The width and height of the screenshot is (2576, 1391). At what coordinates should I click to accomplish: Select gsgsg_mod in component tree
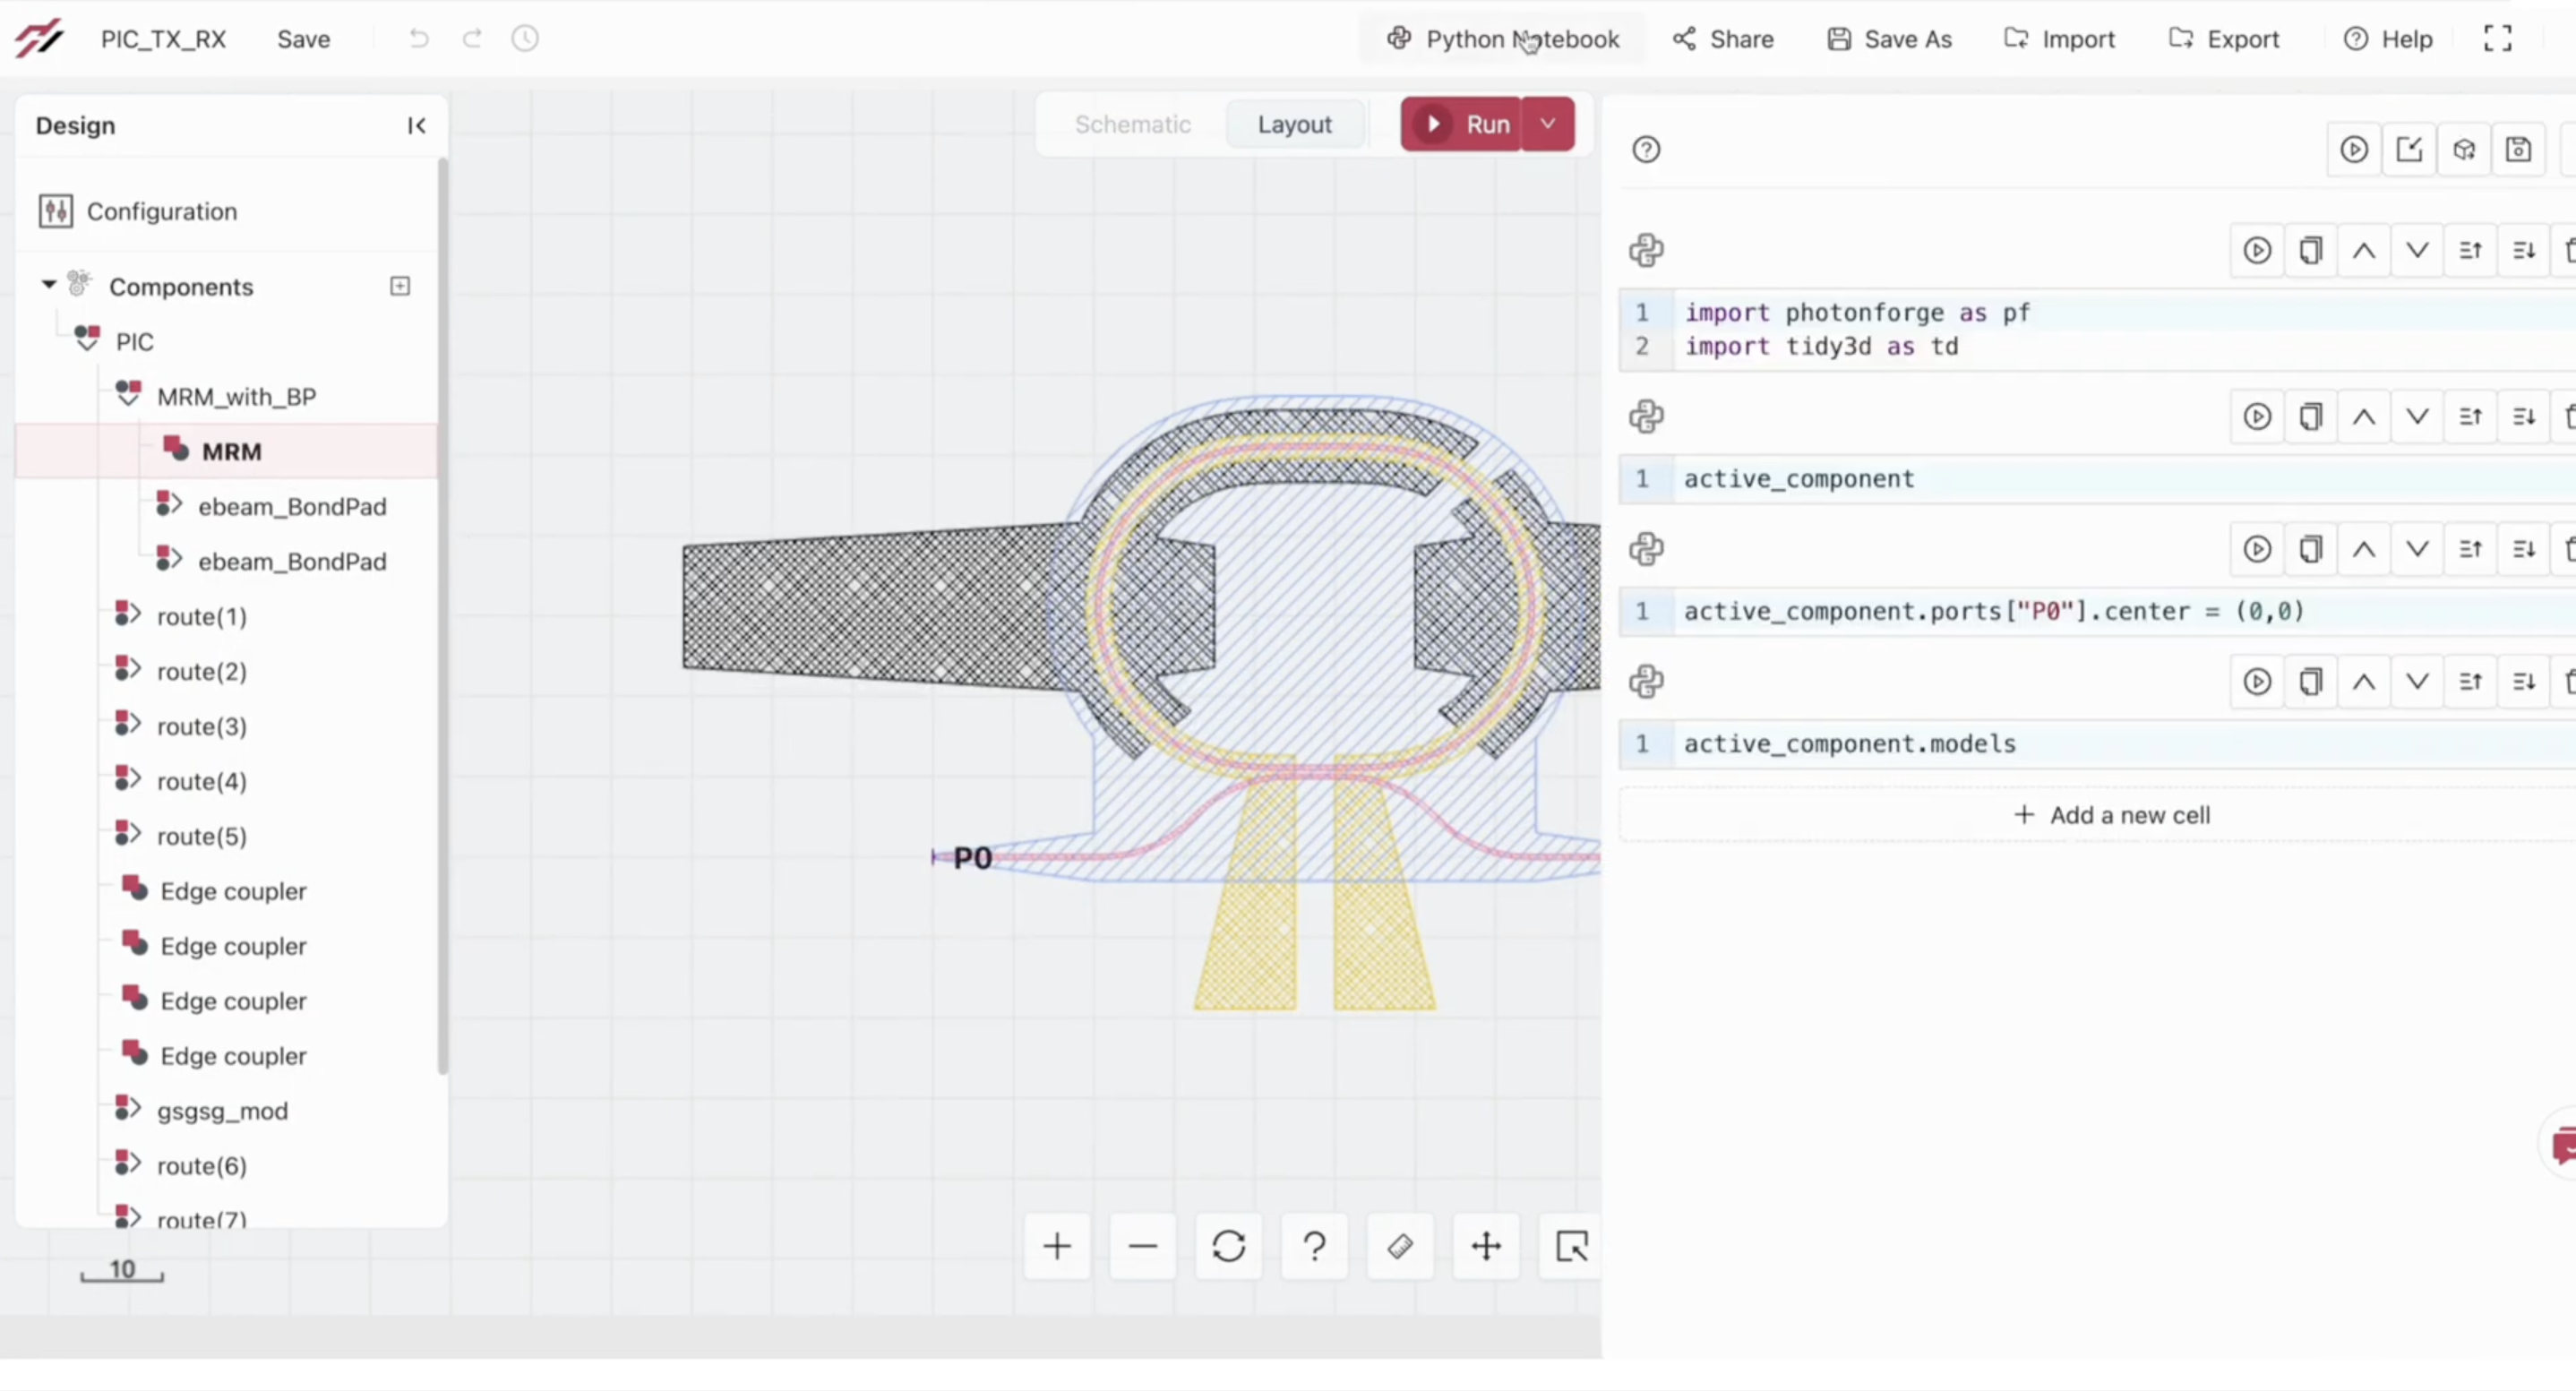pos(222,1111)
